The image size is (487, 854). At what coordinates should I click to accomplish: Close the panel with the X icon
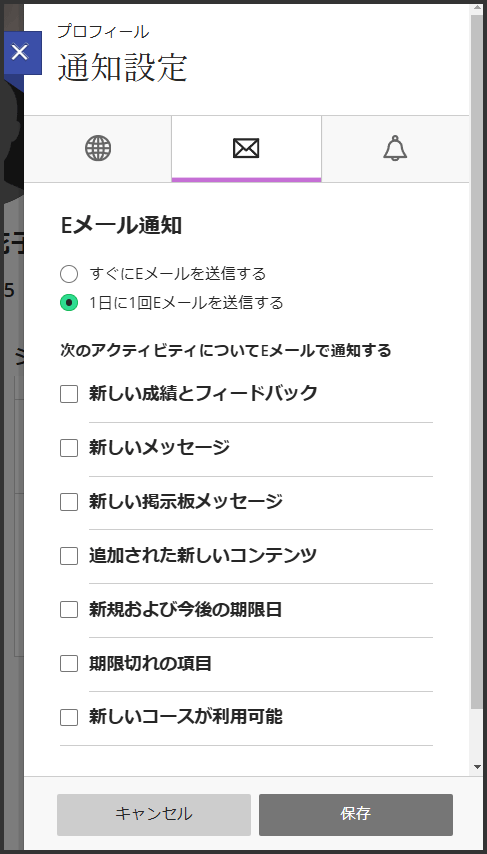[21, 53]
